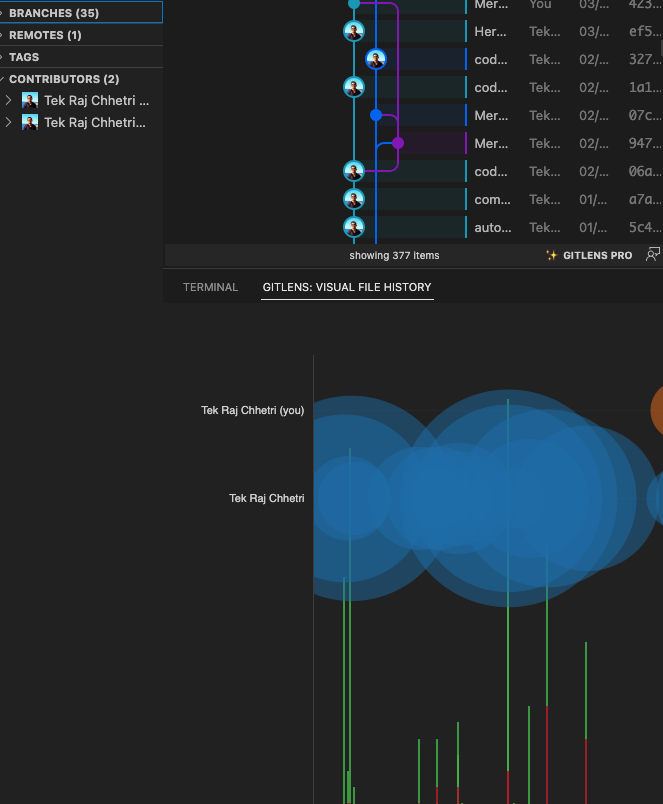Select teal commit node on 423 row
The width and height of the screenshot is (663, 804).
pyautogui.click(x=354, y=4)
